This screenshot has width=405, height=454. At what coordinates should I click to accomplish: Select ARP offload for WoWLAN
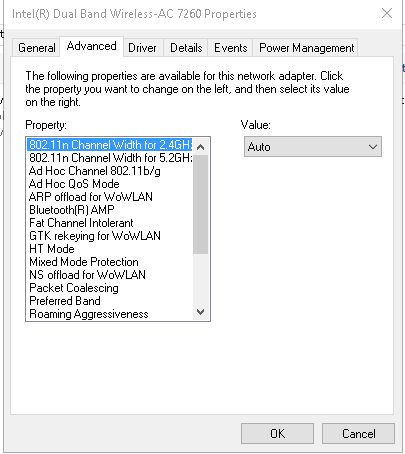110,197
